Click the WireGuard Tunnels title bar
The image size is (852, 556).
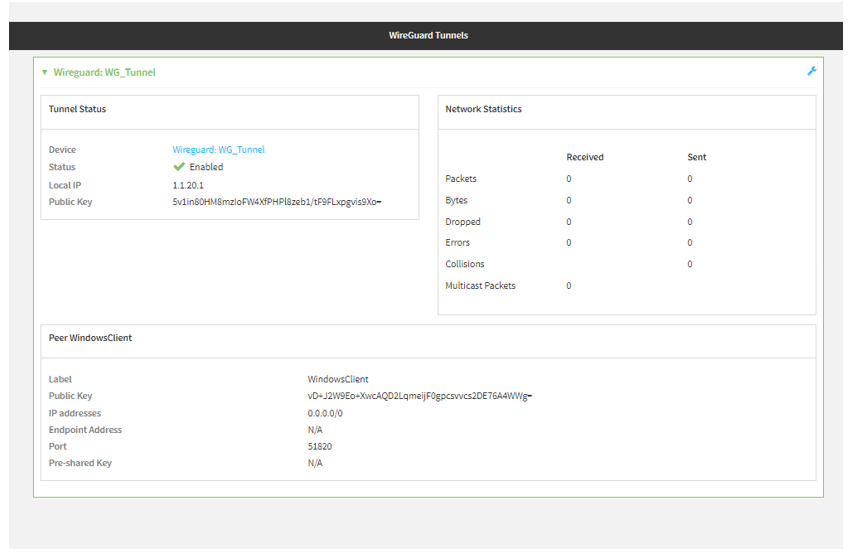tap(426, 36)
